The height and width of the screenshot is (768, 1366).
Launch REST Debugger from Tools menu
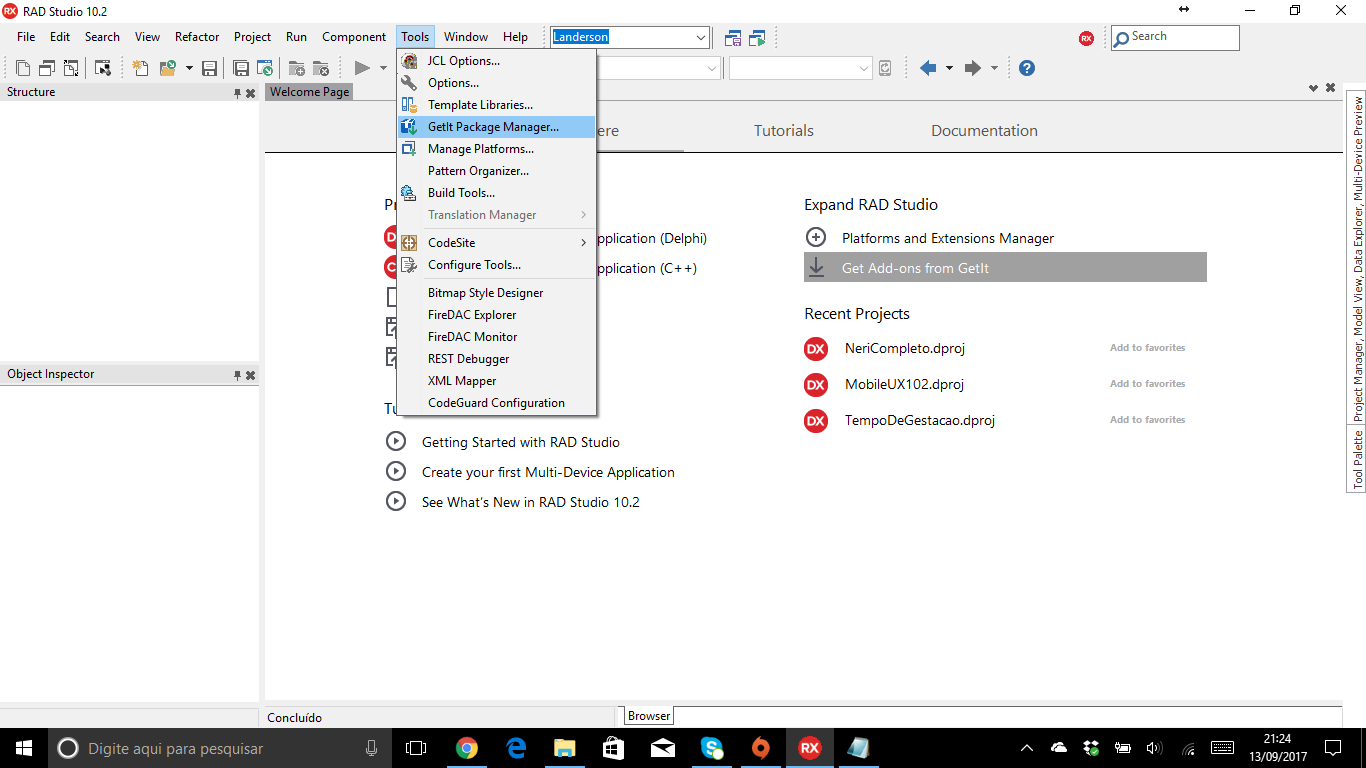(x=497, y=359)
